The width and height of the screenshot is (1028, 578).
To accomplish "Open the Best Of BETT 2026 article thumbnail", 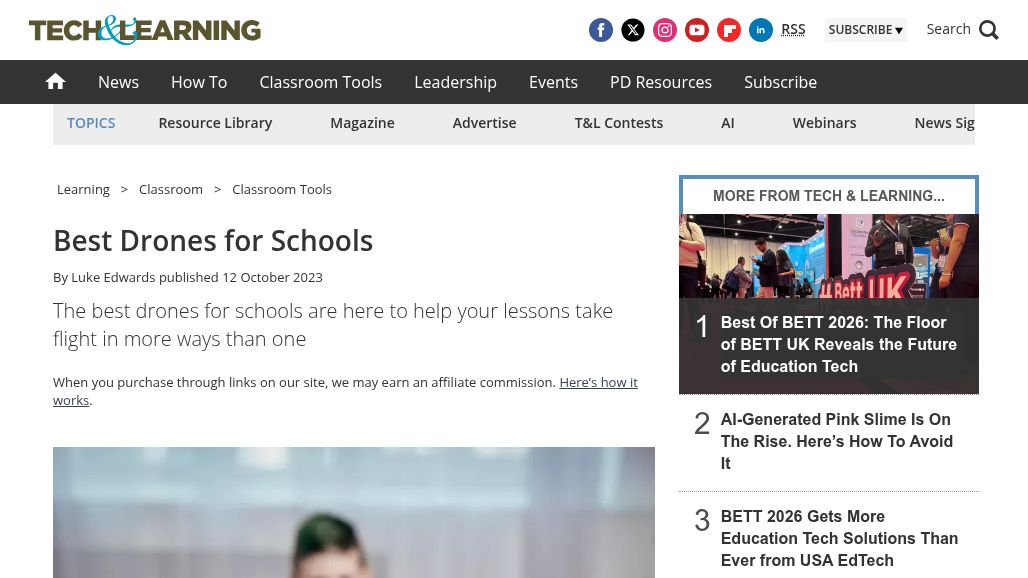I will pyautogui.click(x=828, y=256).
